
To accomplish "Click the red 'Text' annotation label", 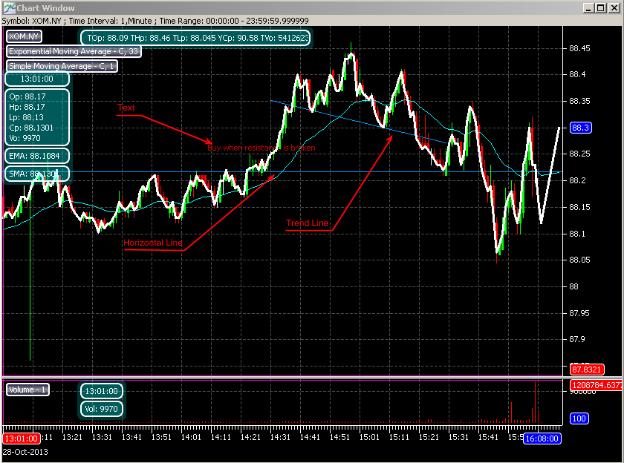I will coord(125,106).
